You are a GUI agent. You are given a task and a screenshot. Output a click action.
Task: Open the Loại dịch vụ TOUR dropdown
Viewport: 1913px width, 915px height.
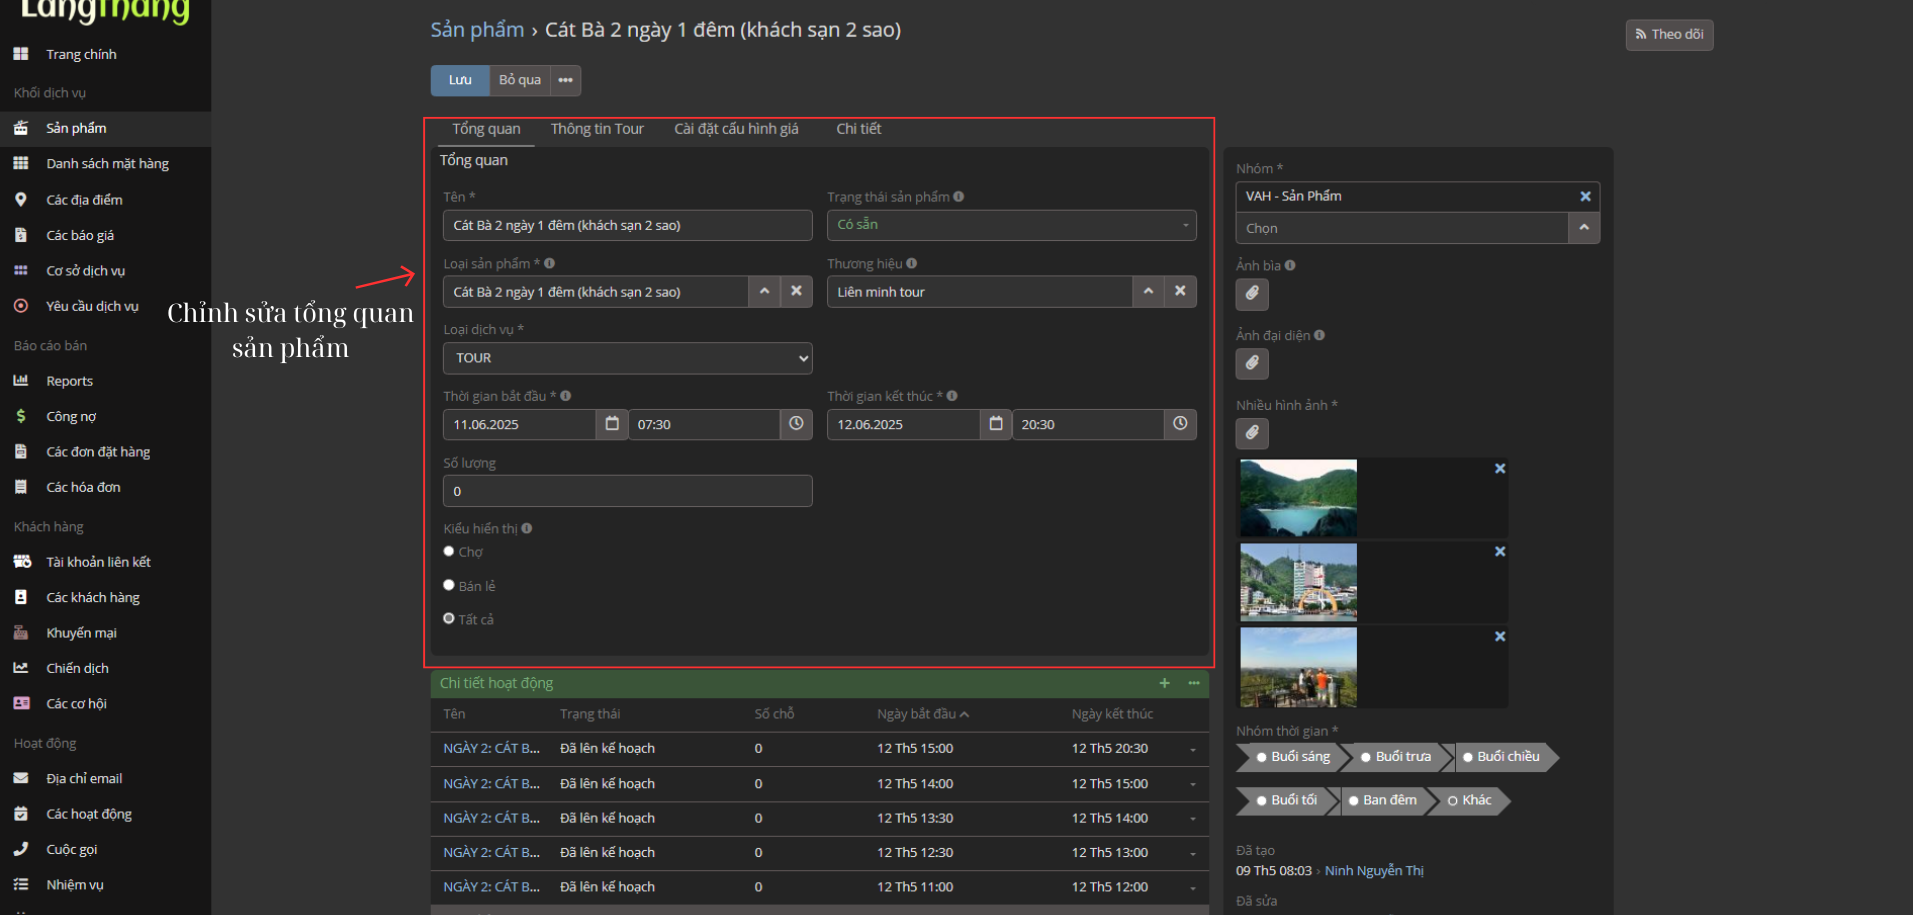[x=627, y=358]
